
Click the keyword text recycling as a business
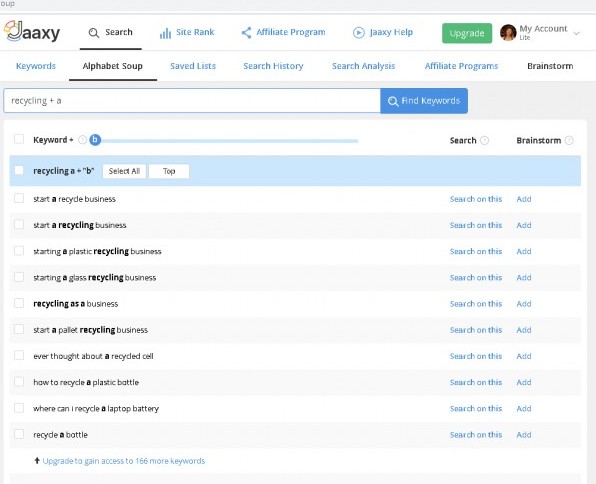click(76, 304)
